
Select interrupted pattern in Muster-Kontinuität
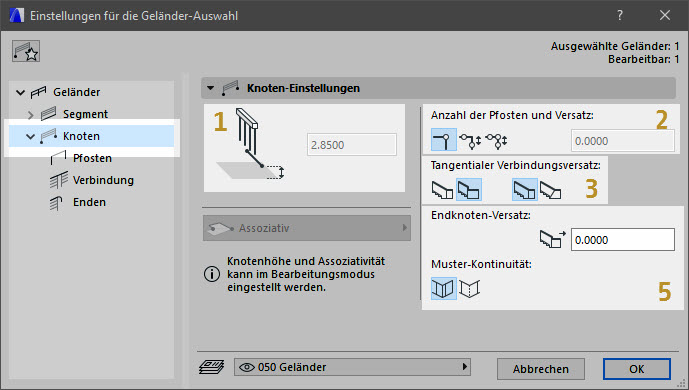pos(470,289)
